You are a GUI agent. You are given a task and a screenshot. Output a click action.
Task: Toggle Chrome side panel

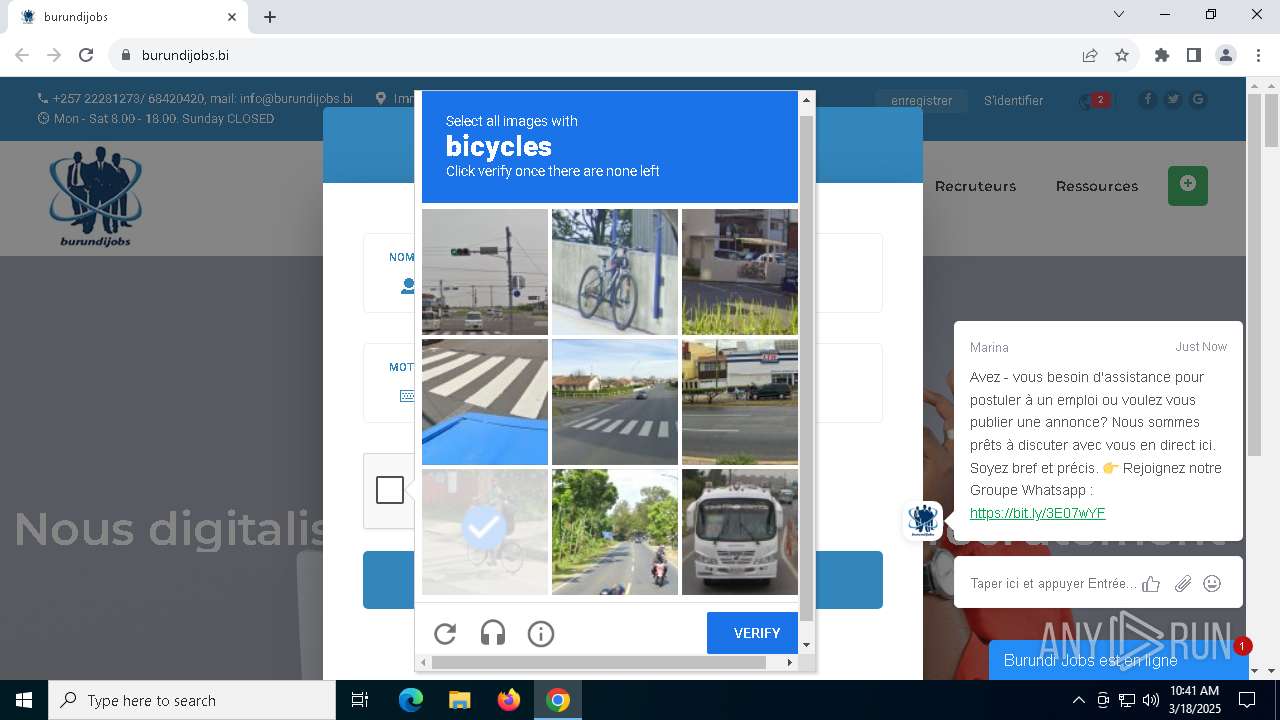click(x=1194, y=55)
